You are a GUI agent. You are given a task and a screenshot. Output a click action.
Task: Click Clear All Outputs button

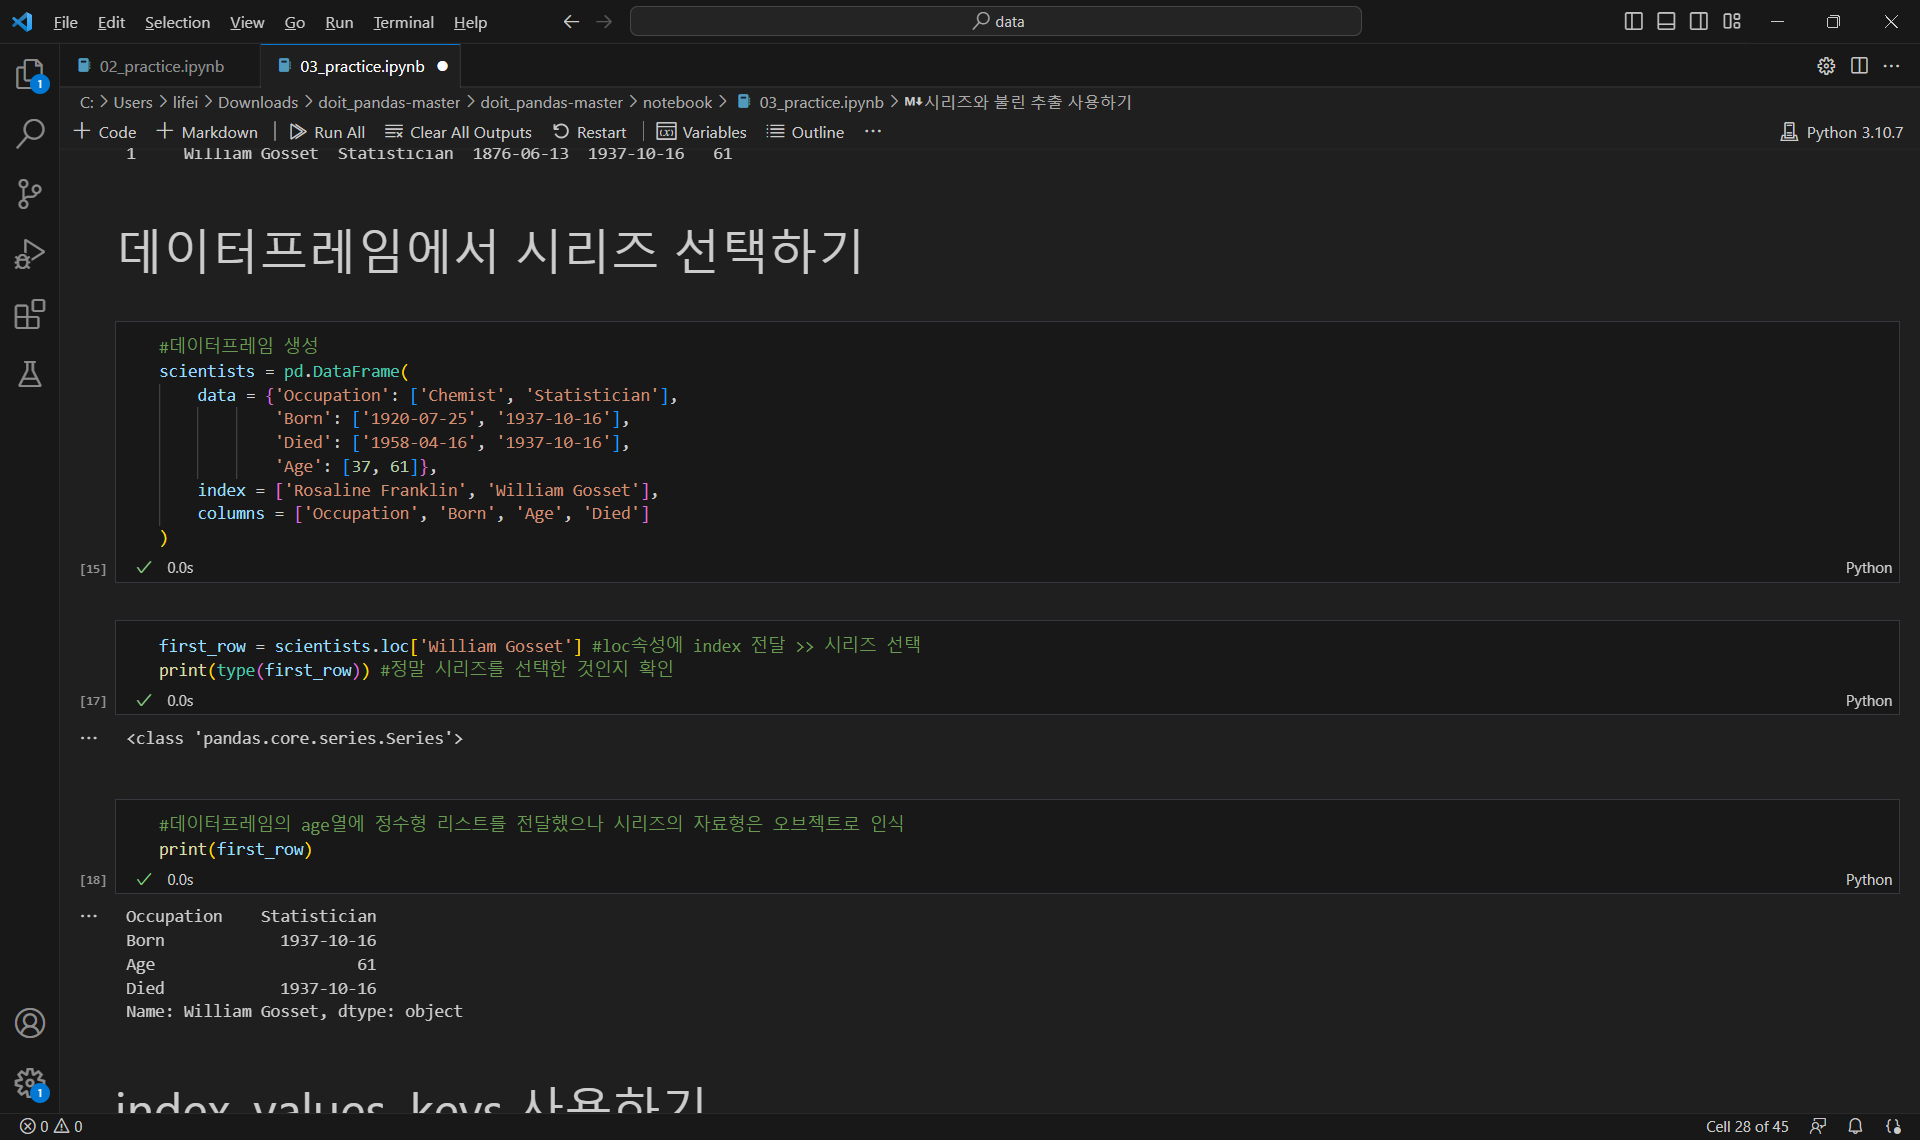(x=459, y=132)
